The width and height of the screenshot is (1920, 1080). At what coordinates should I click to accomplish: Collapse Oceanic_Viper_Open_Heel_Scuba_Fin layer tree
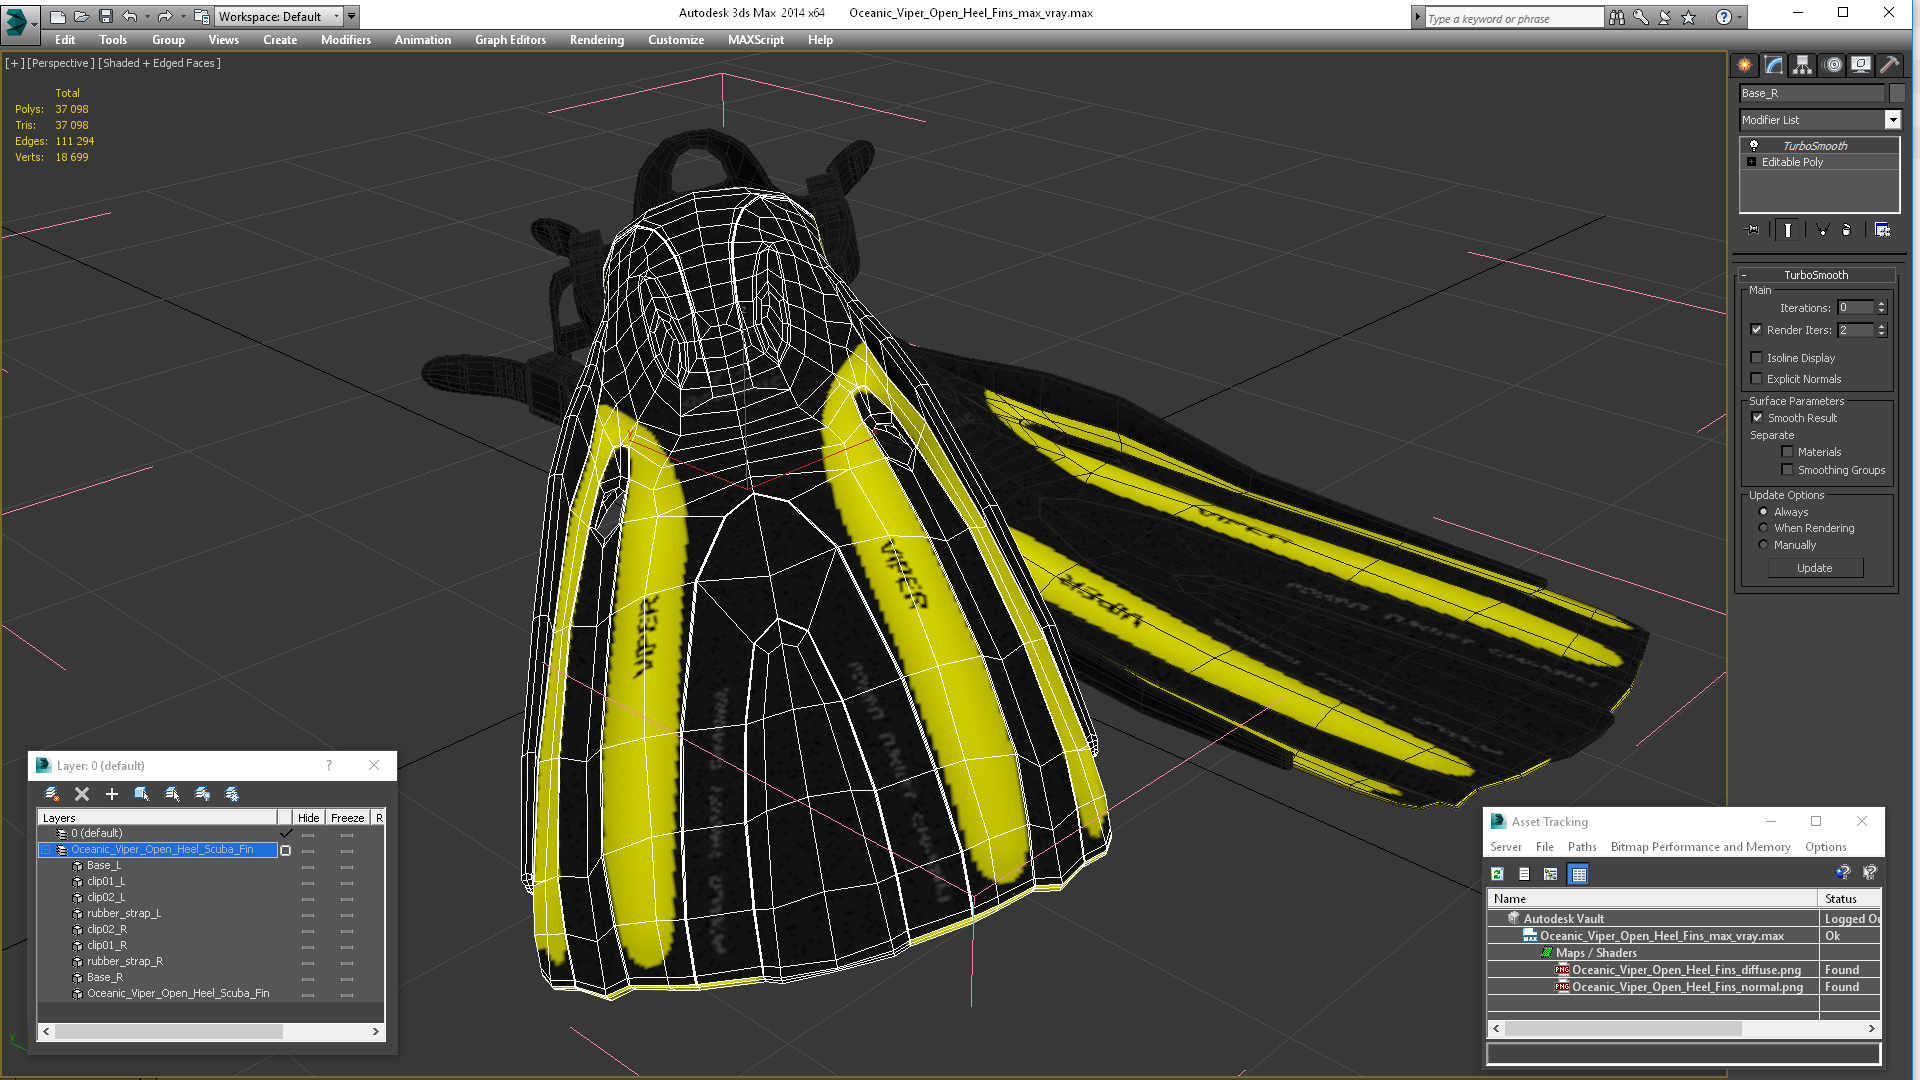pos(46,850)
